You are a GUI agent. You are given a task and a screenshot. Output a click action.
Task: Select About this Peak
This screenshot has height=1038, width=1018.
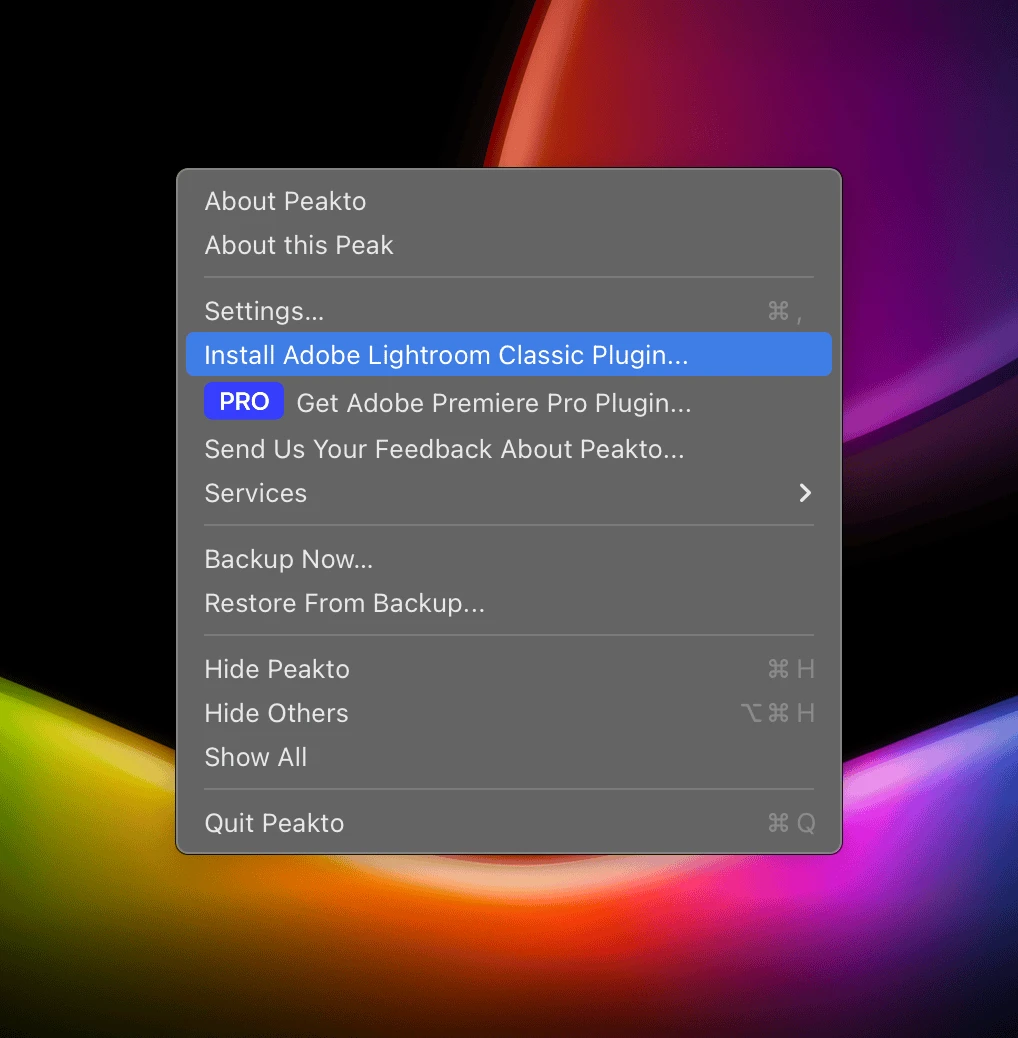point(508,245)
